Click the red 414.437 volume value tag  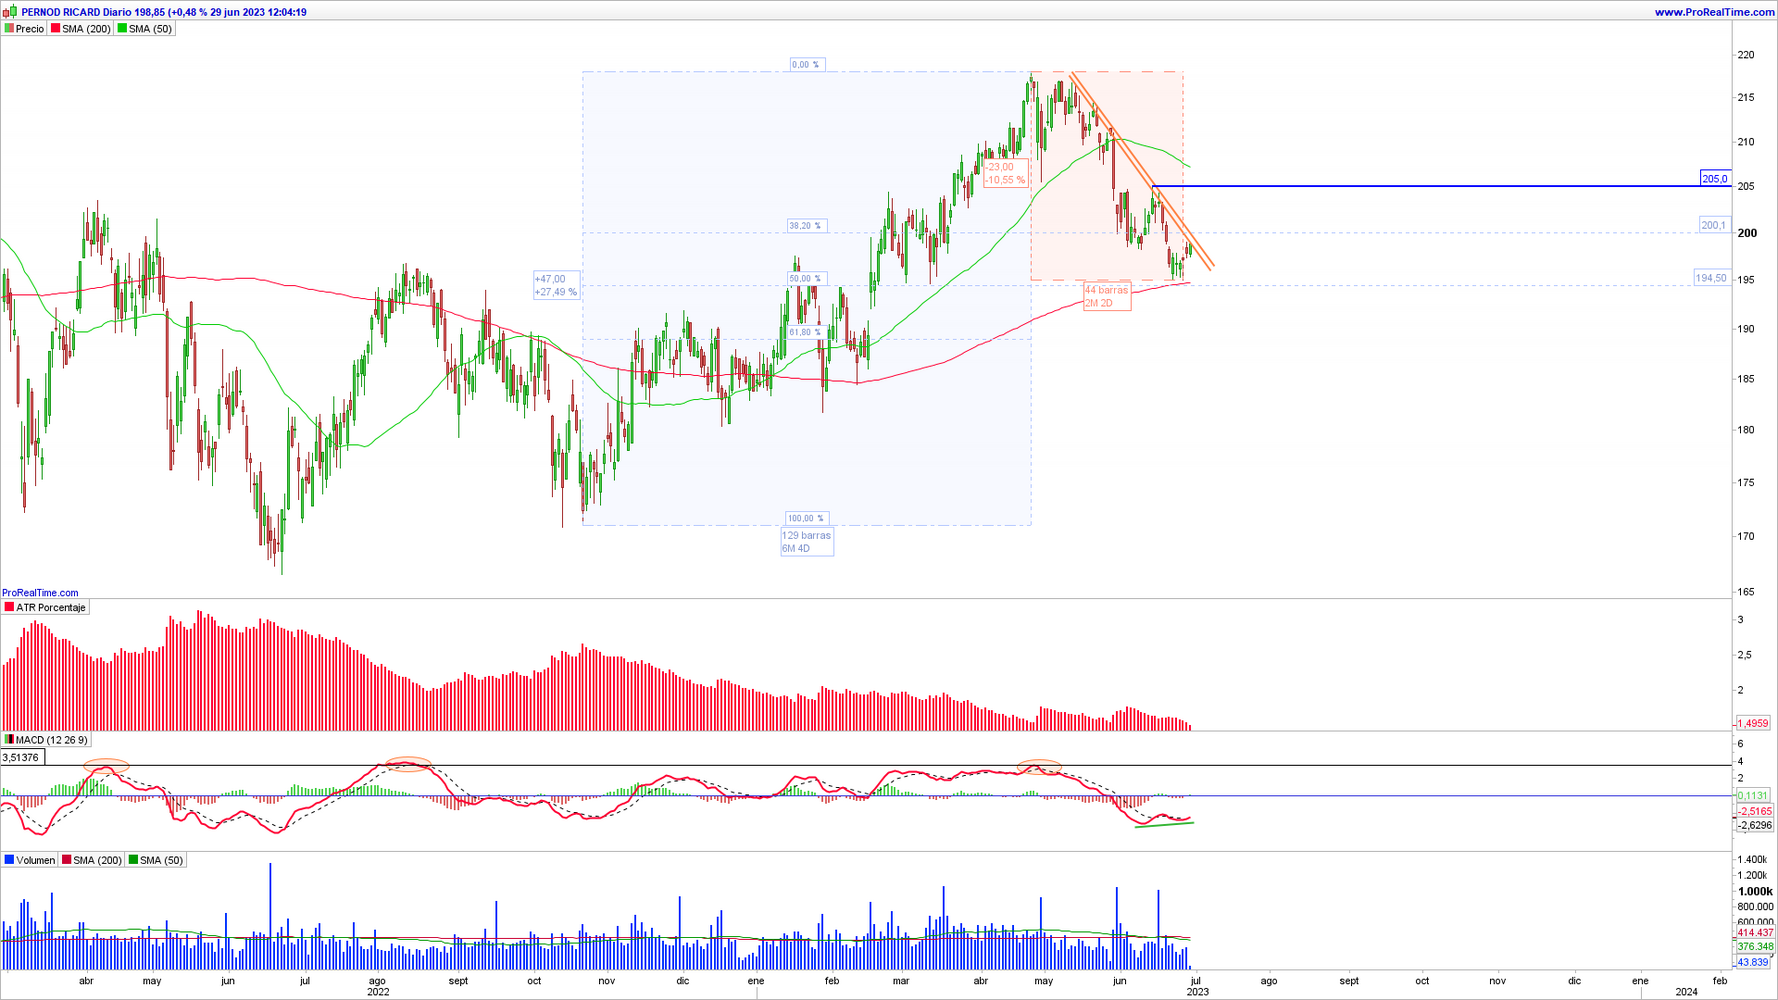click(1755, 933)
